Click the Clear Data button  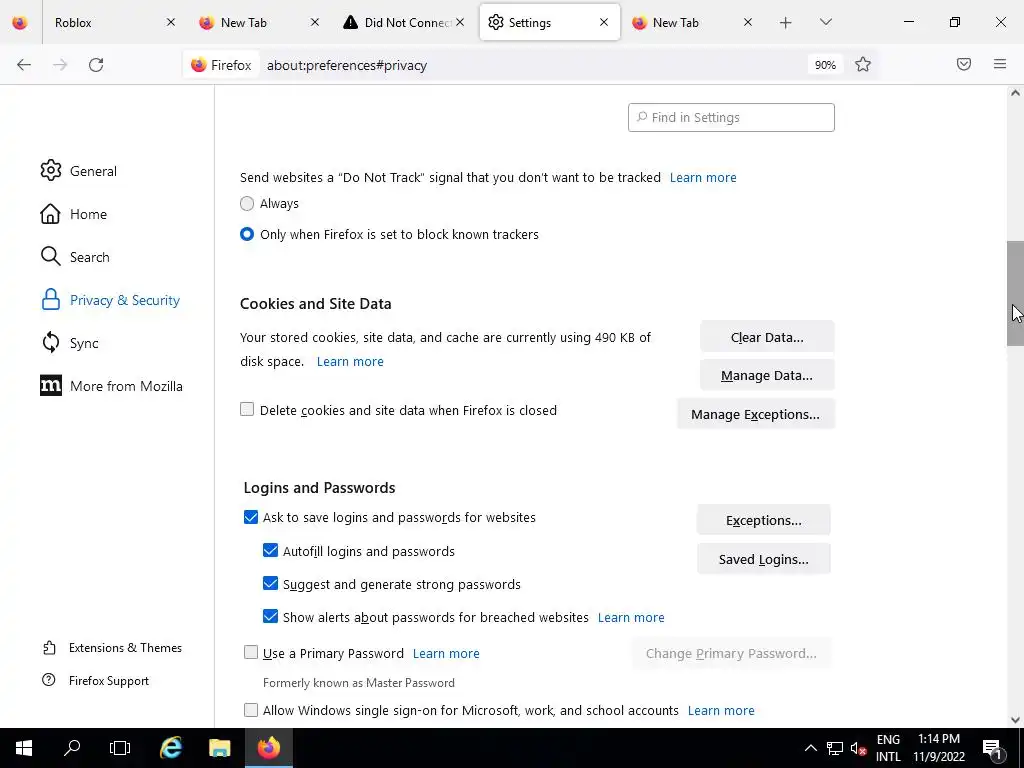click(767, 338)
